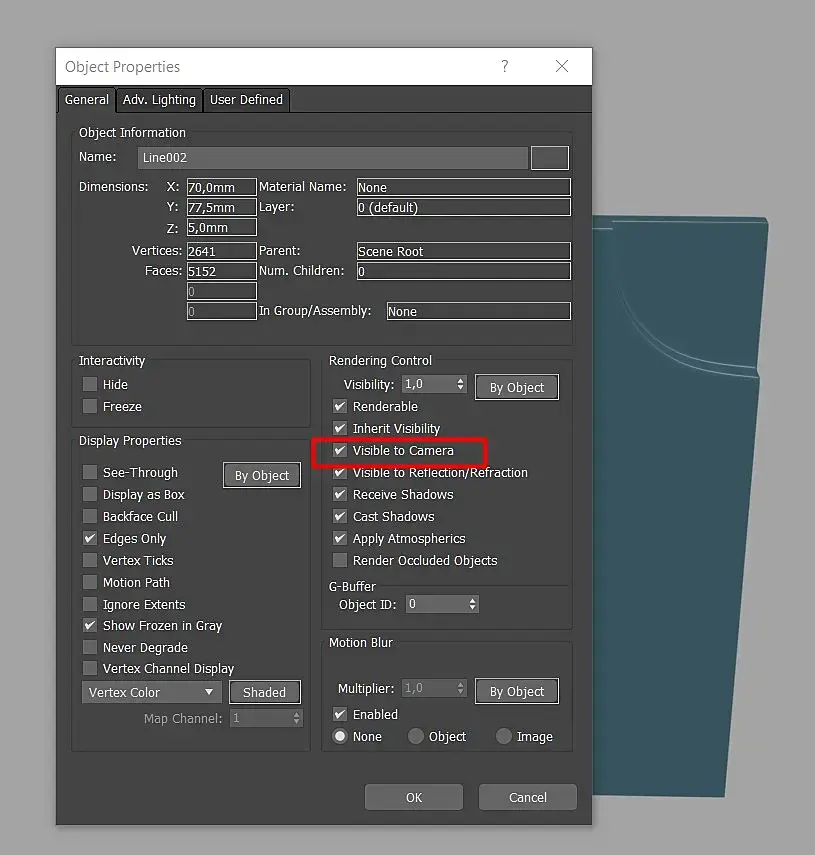This screenshot has width=815, height=855.
Task: Enable the See-Through checkbox
Action: click(x=90, y=472)
